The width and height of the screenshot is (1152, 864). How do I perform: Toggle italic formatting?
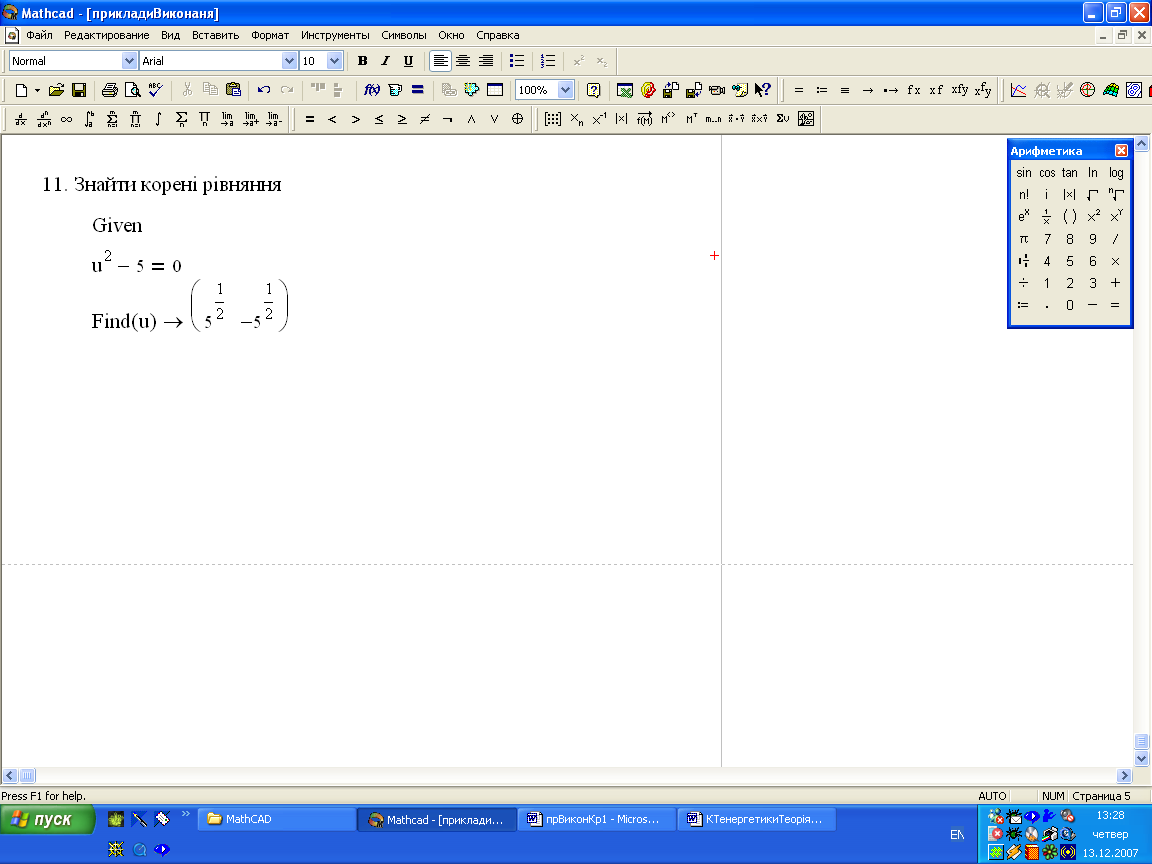385,61
